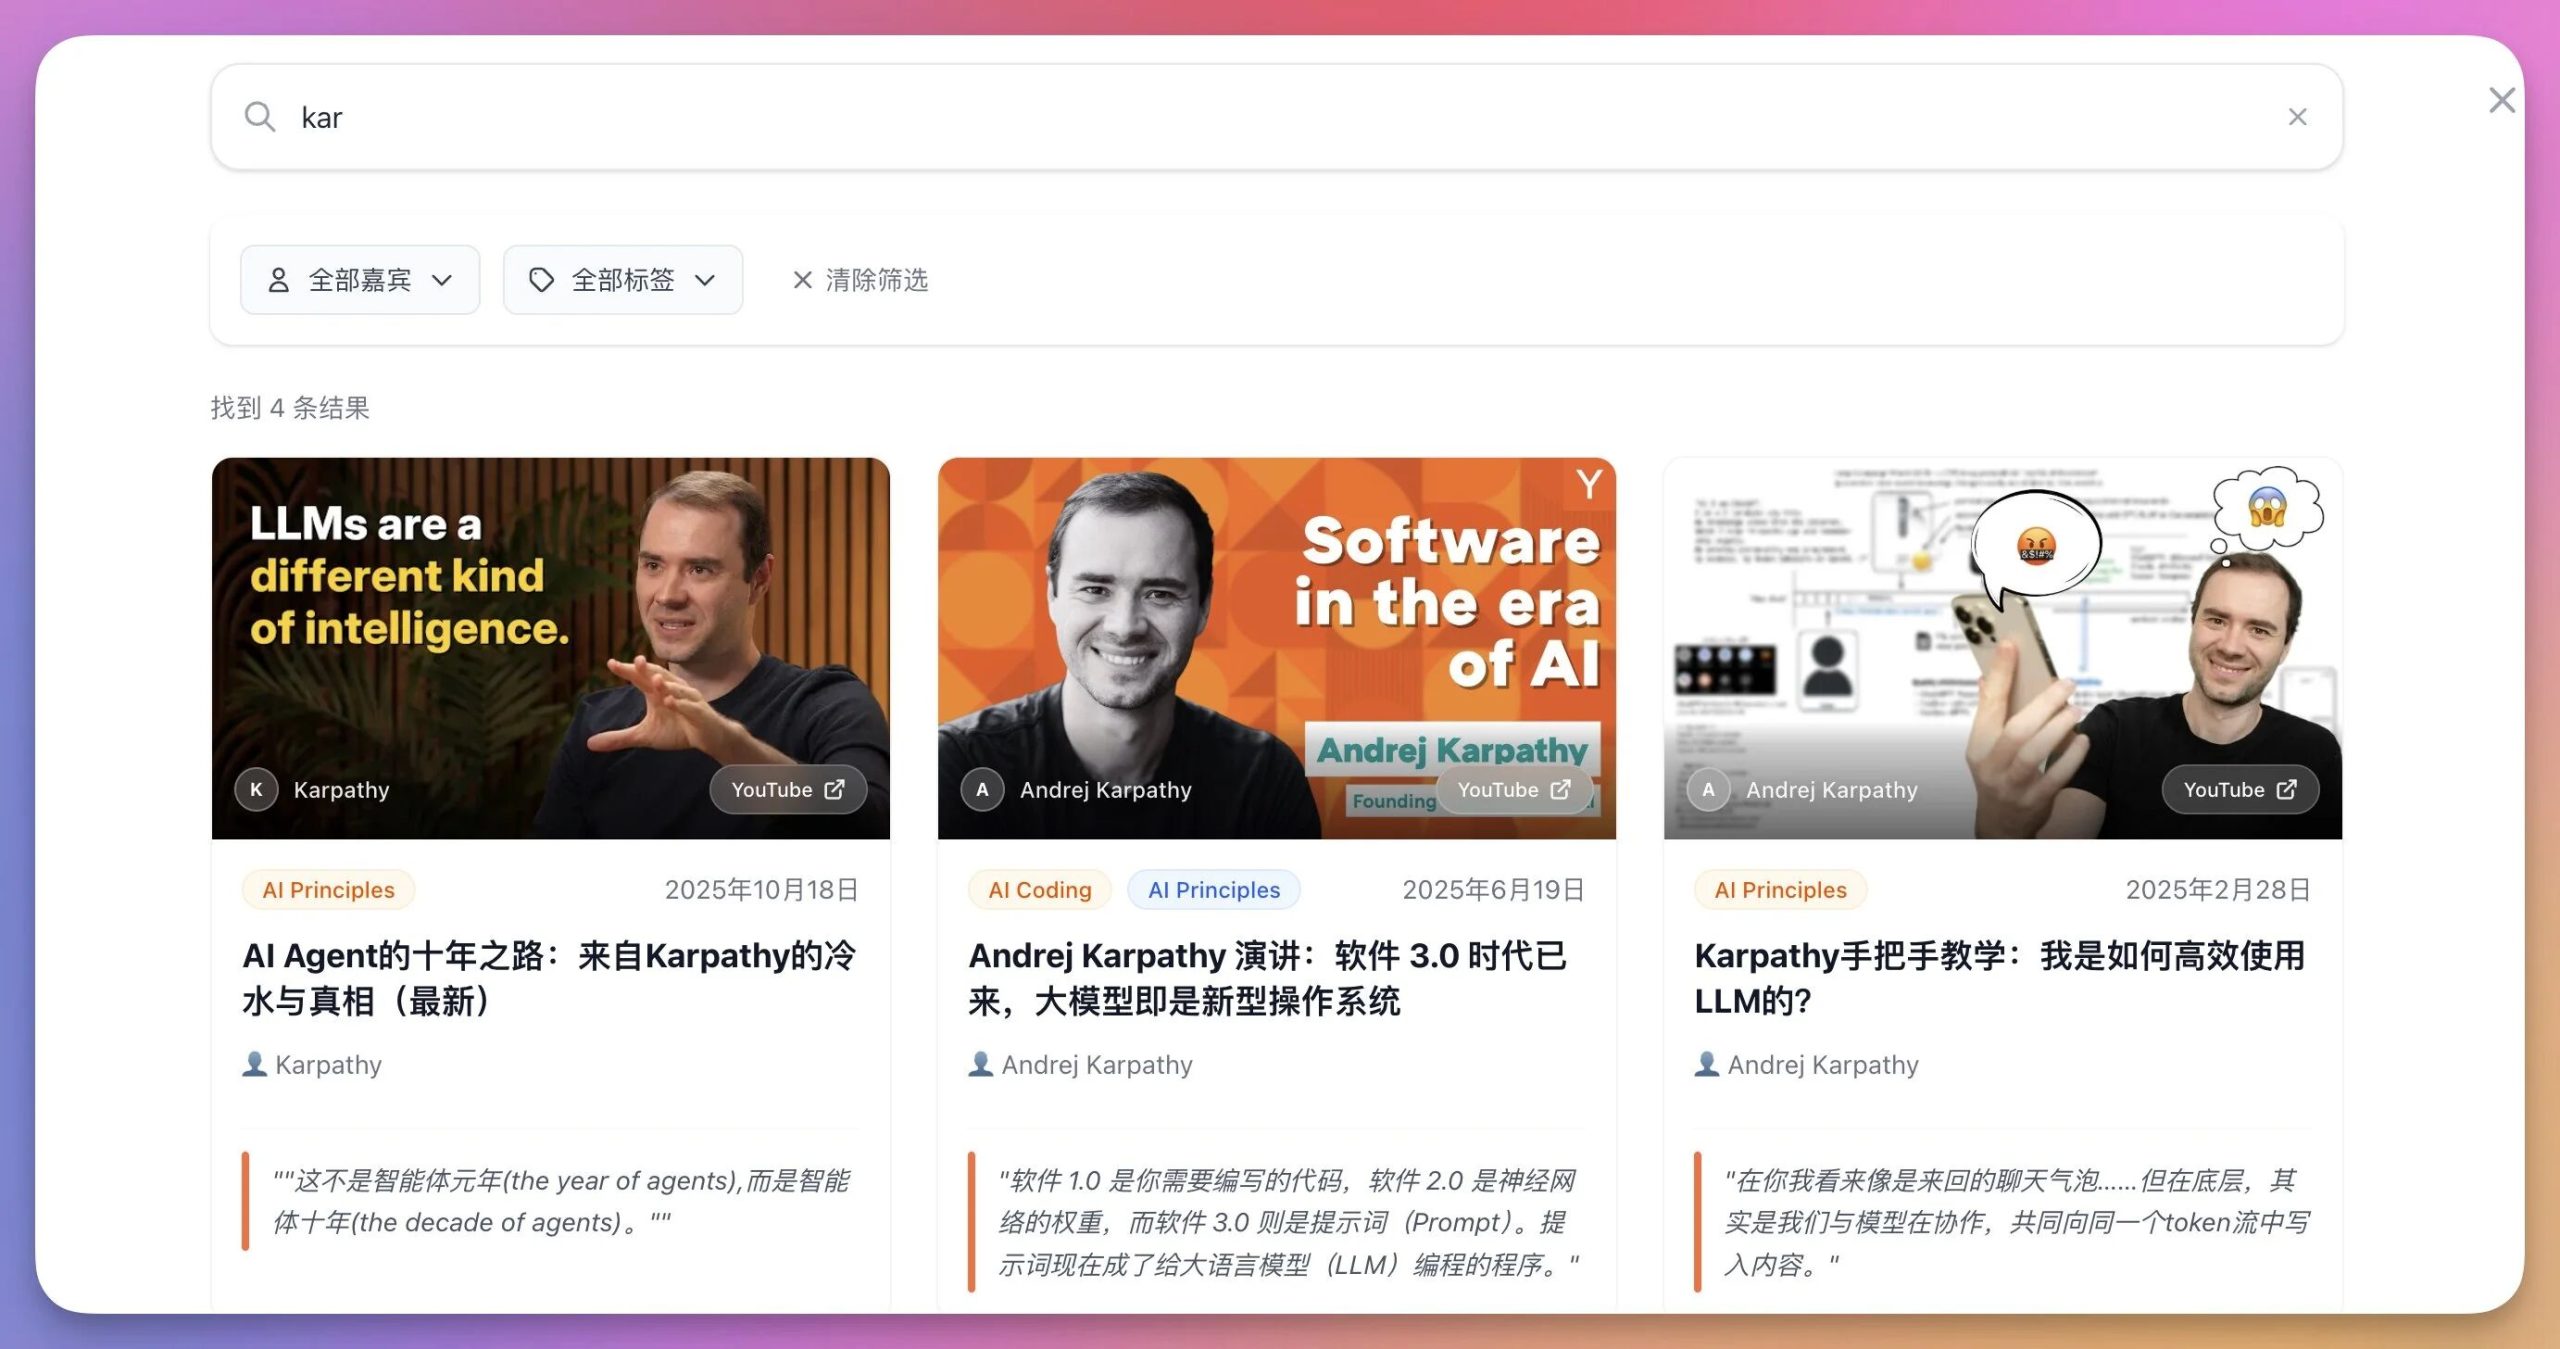Open YouTube link on the phone selfie video
Image resolution: width=2560 pixels, height=1349 pixels.
(2239, 790)
